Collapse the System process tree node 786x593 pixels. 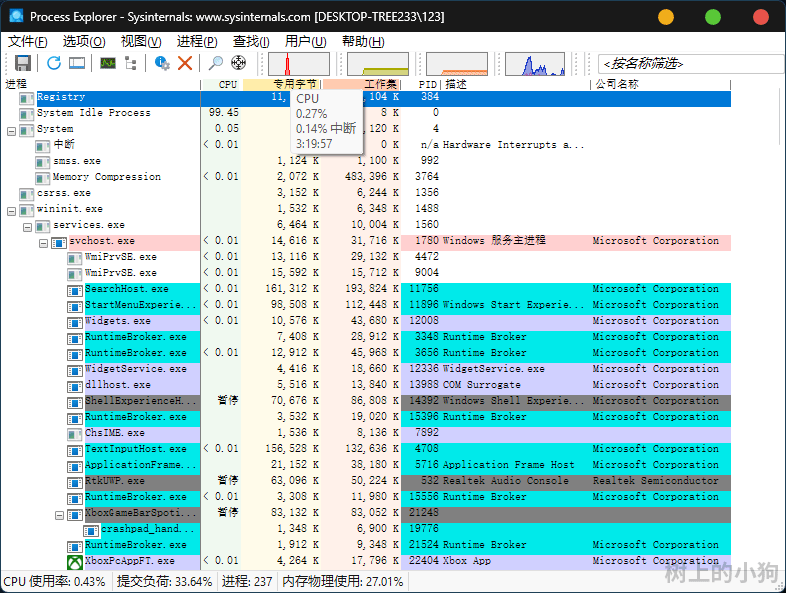point(11,130)
